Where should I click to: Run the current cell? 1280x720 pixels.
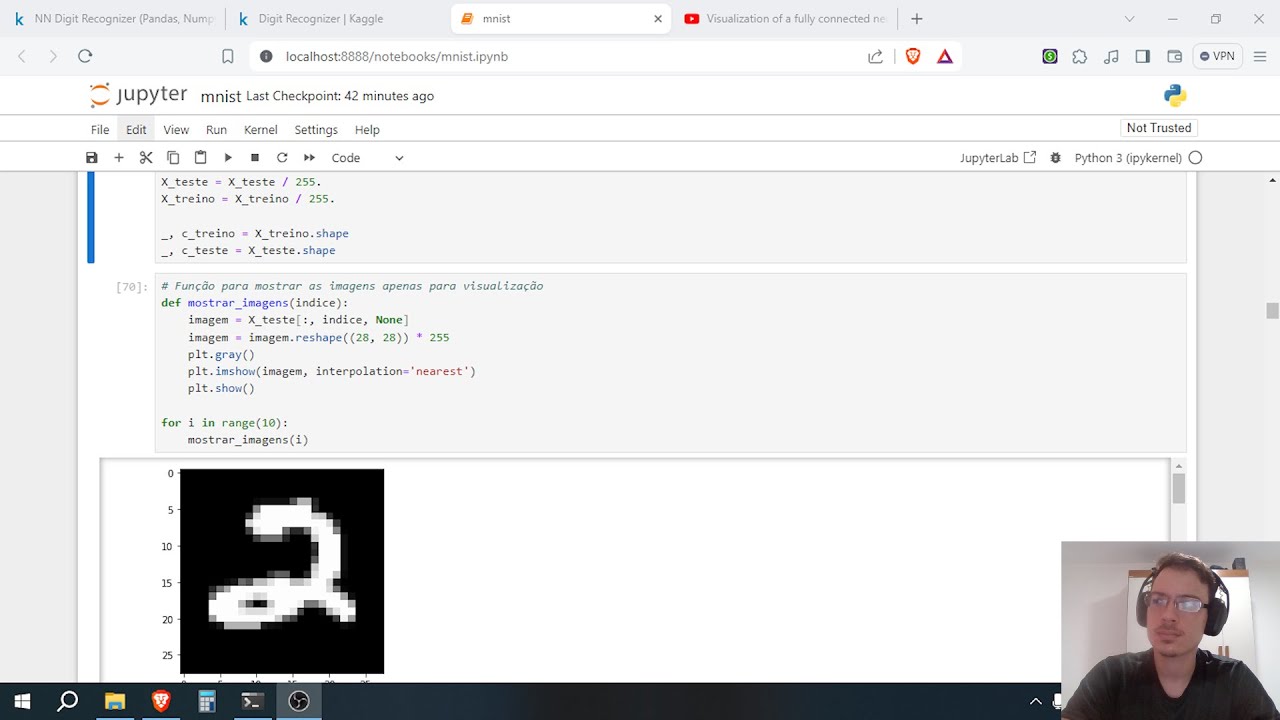pyautogui.click(x=228, y=158)
